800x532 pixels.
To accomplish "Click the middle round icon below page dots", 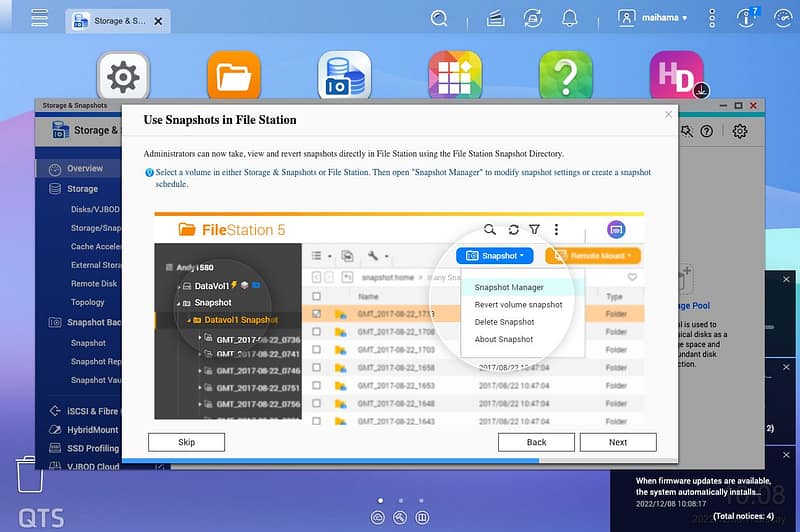I will pos(400,518).
